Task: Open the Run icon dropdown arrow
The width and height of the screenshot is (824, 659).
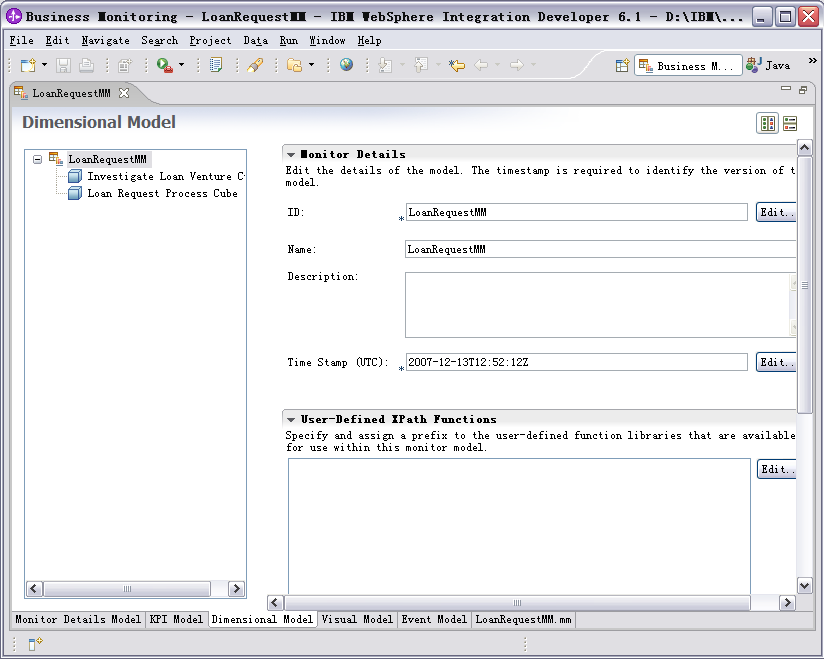Action: (x=181, y=65)
